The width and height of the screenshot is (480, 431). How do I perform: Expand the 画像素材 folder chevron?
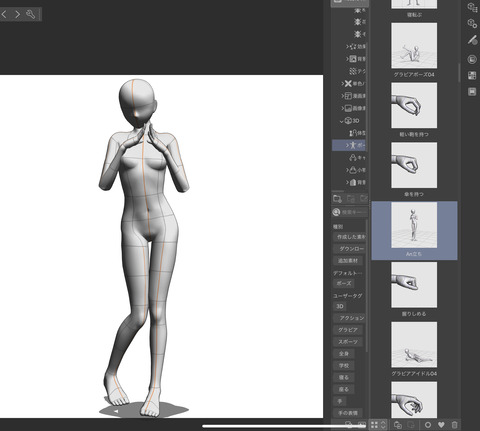342,108
